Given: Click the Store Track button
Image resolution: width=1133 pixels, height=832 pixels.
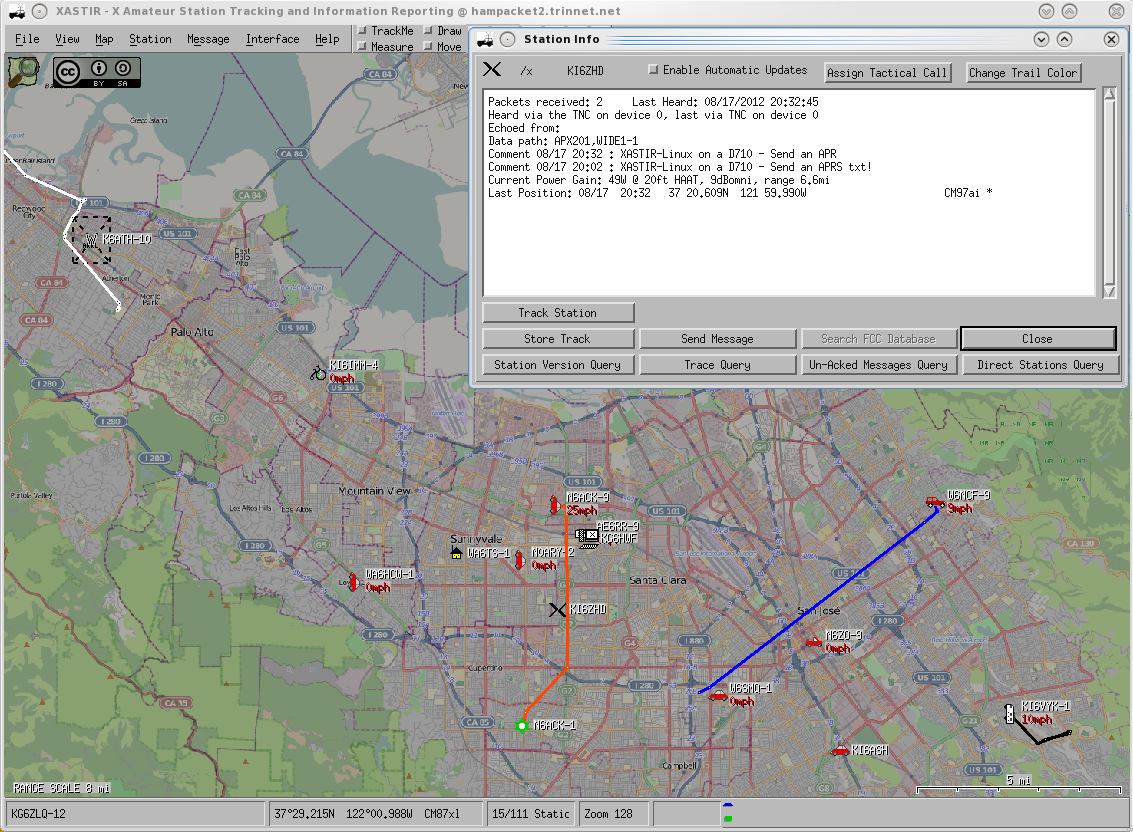Looking at the screenshot, I should pyautogui.click(x=558, y=338).
